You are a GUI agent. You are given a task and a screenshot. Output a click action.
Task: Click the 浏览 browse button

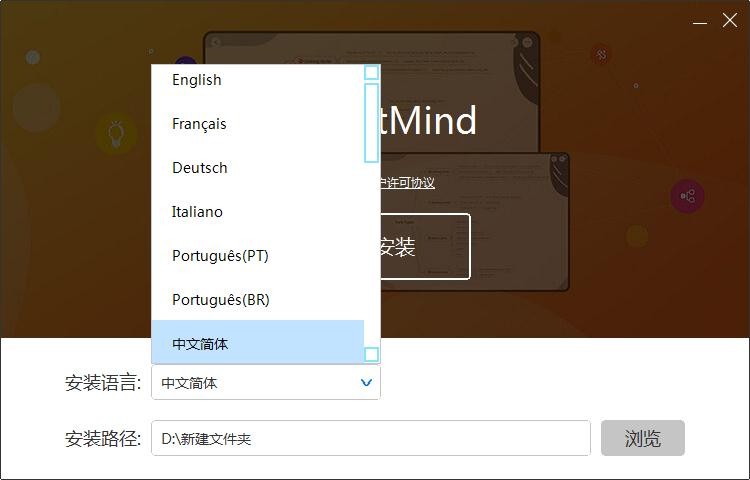tap(642, 438)
